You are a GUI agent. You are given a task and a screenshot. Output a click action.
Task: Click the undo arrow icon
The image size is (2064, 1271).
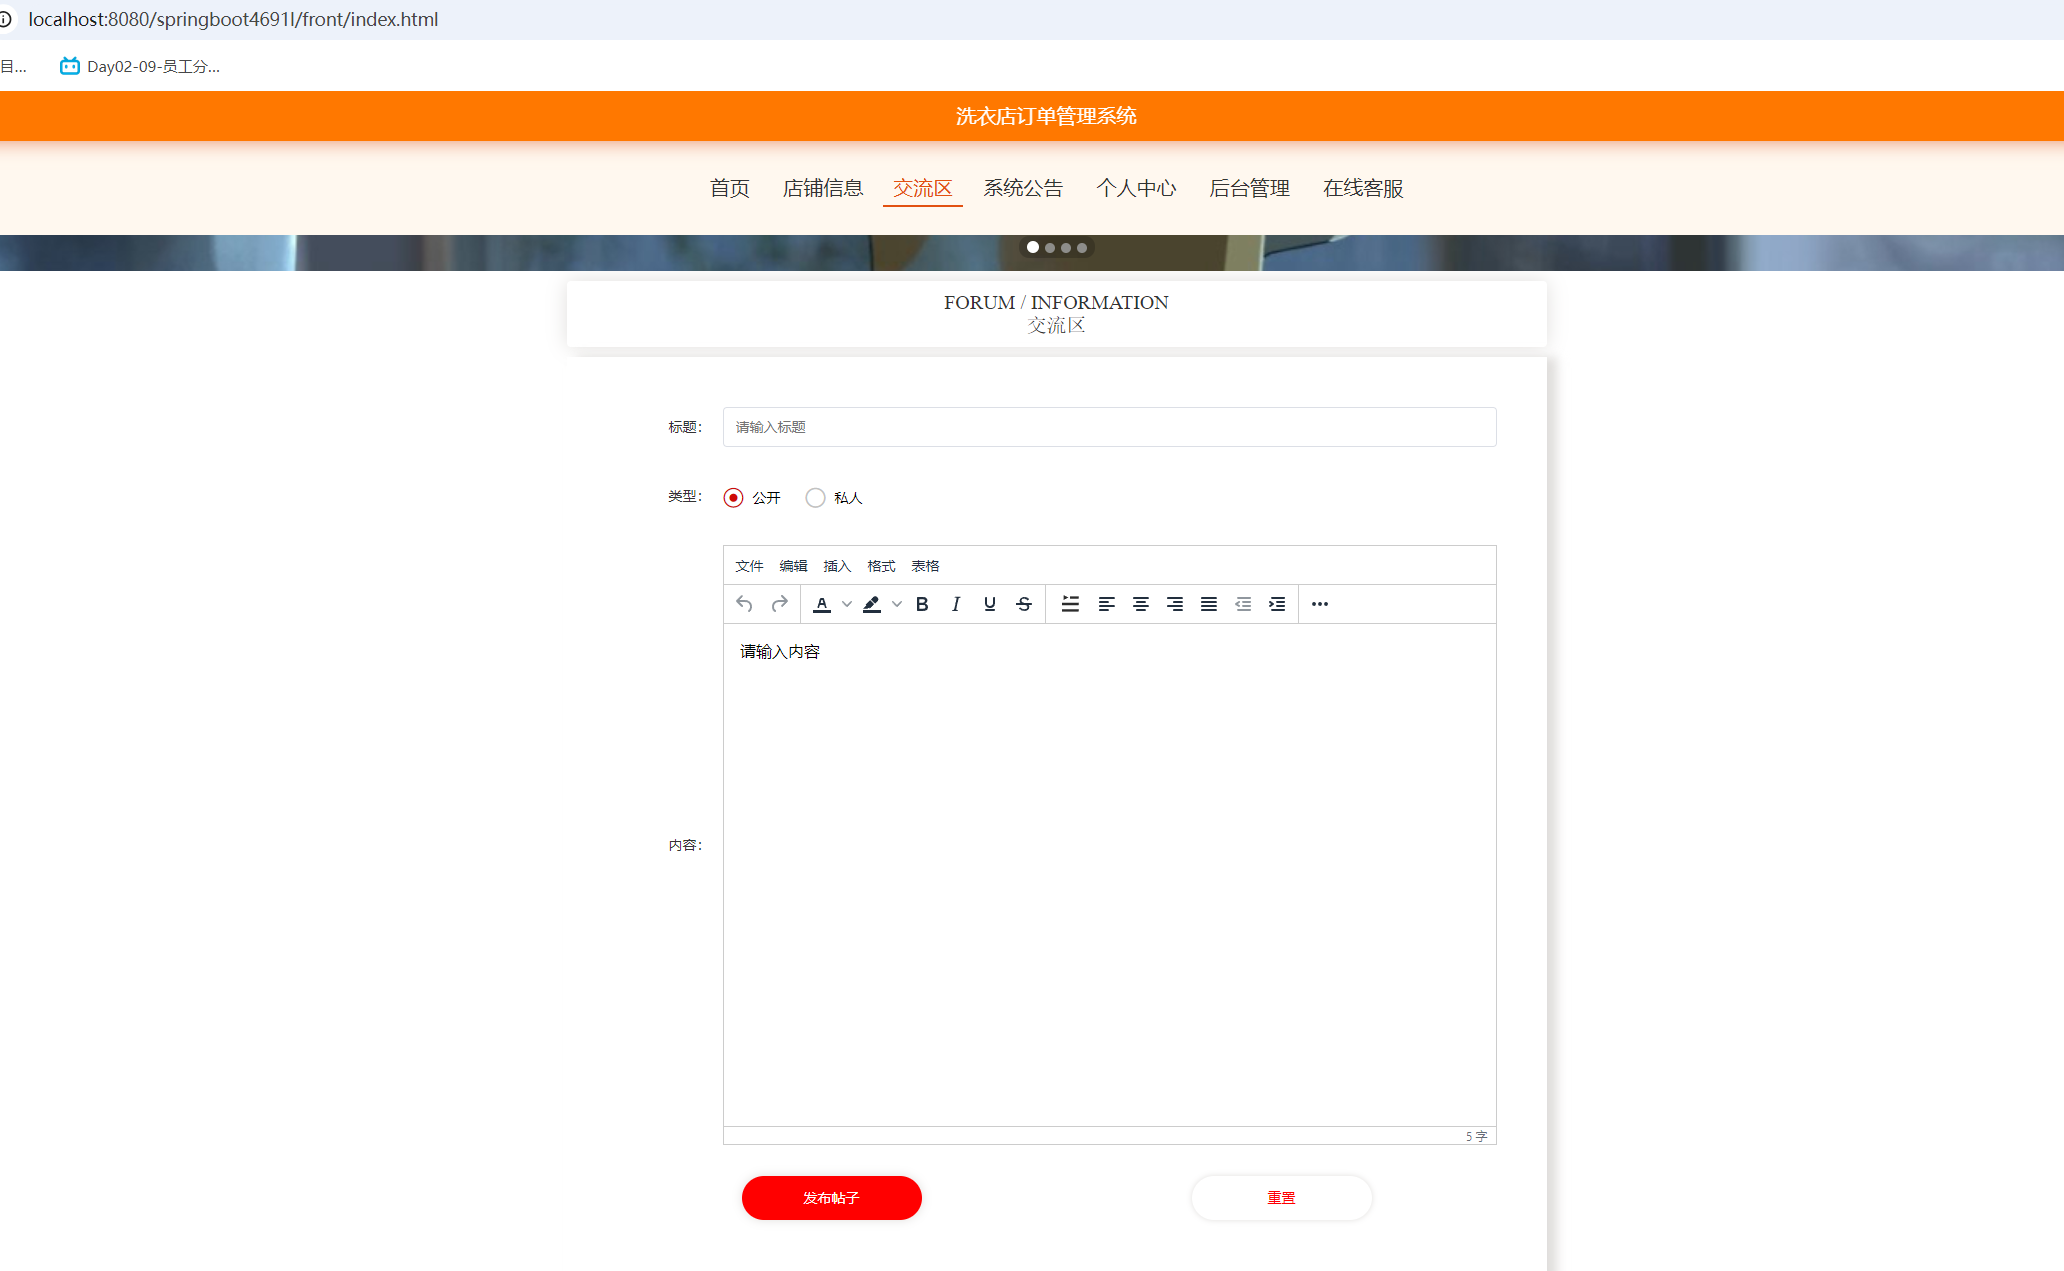click(744, 604)
